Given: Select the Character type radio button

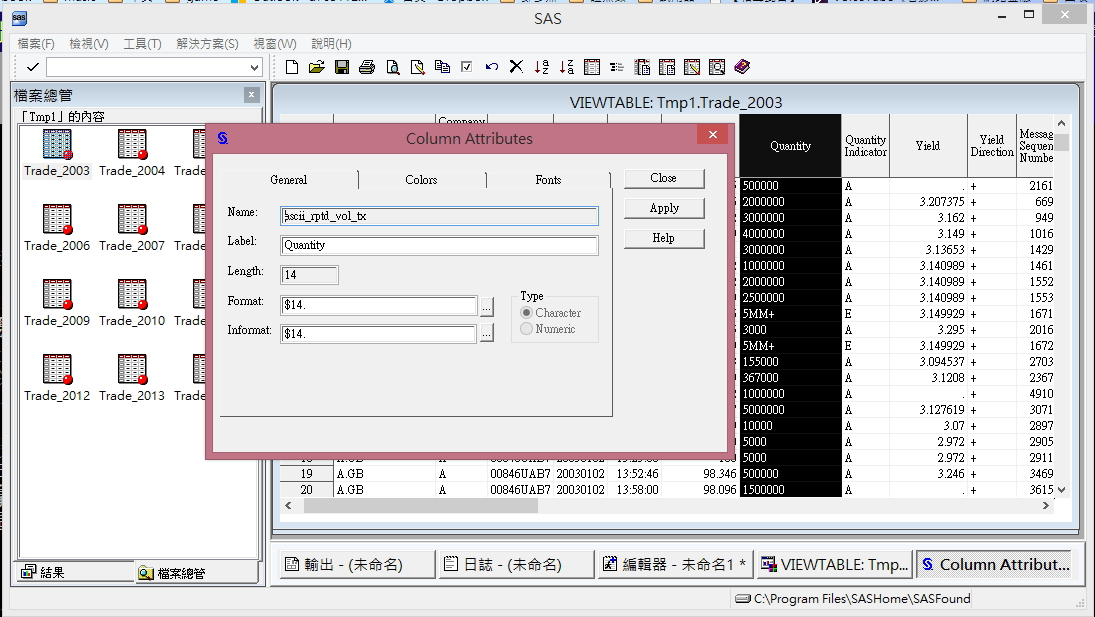Looking at the screenshot, I should pyautogui.click(x=527, y=313).
